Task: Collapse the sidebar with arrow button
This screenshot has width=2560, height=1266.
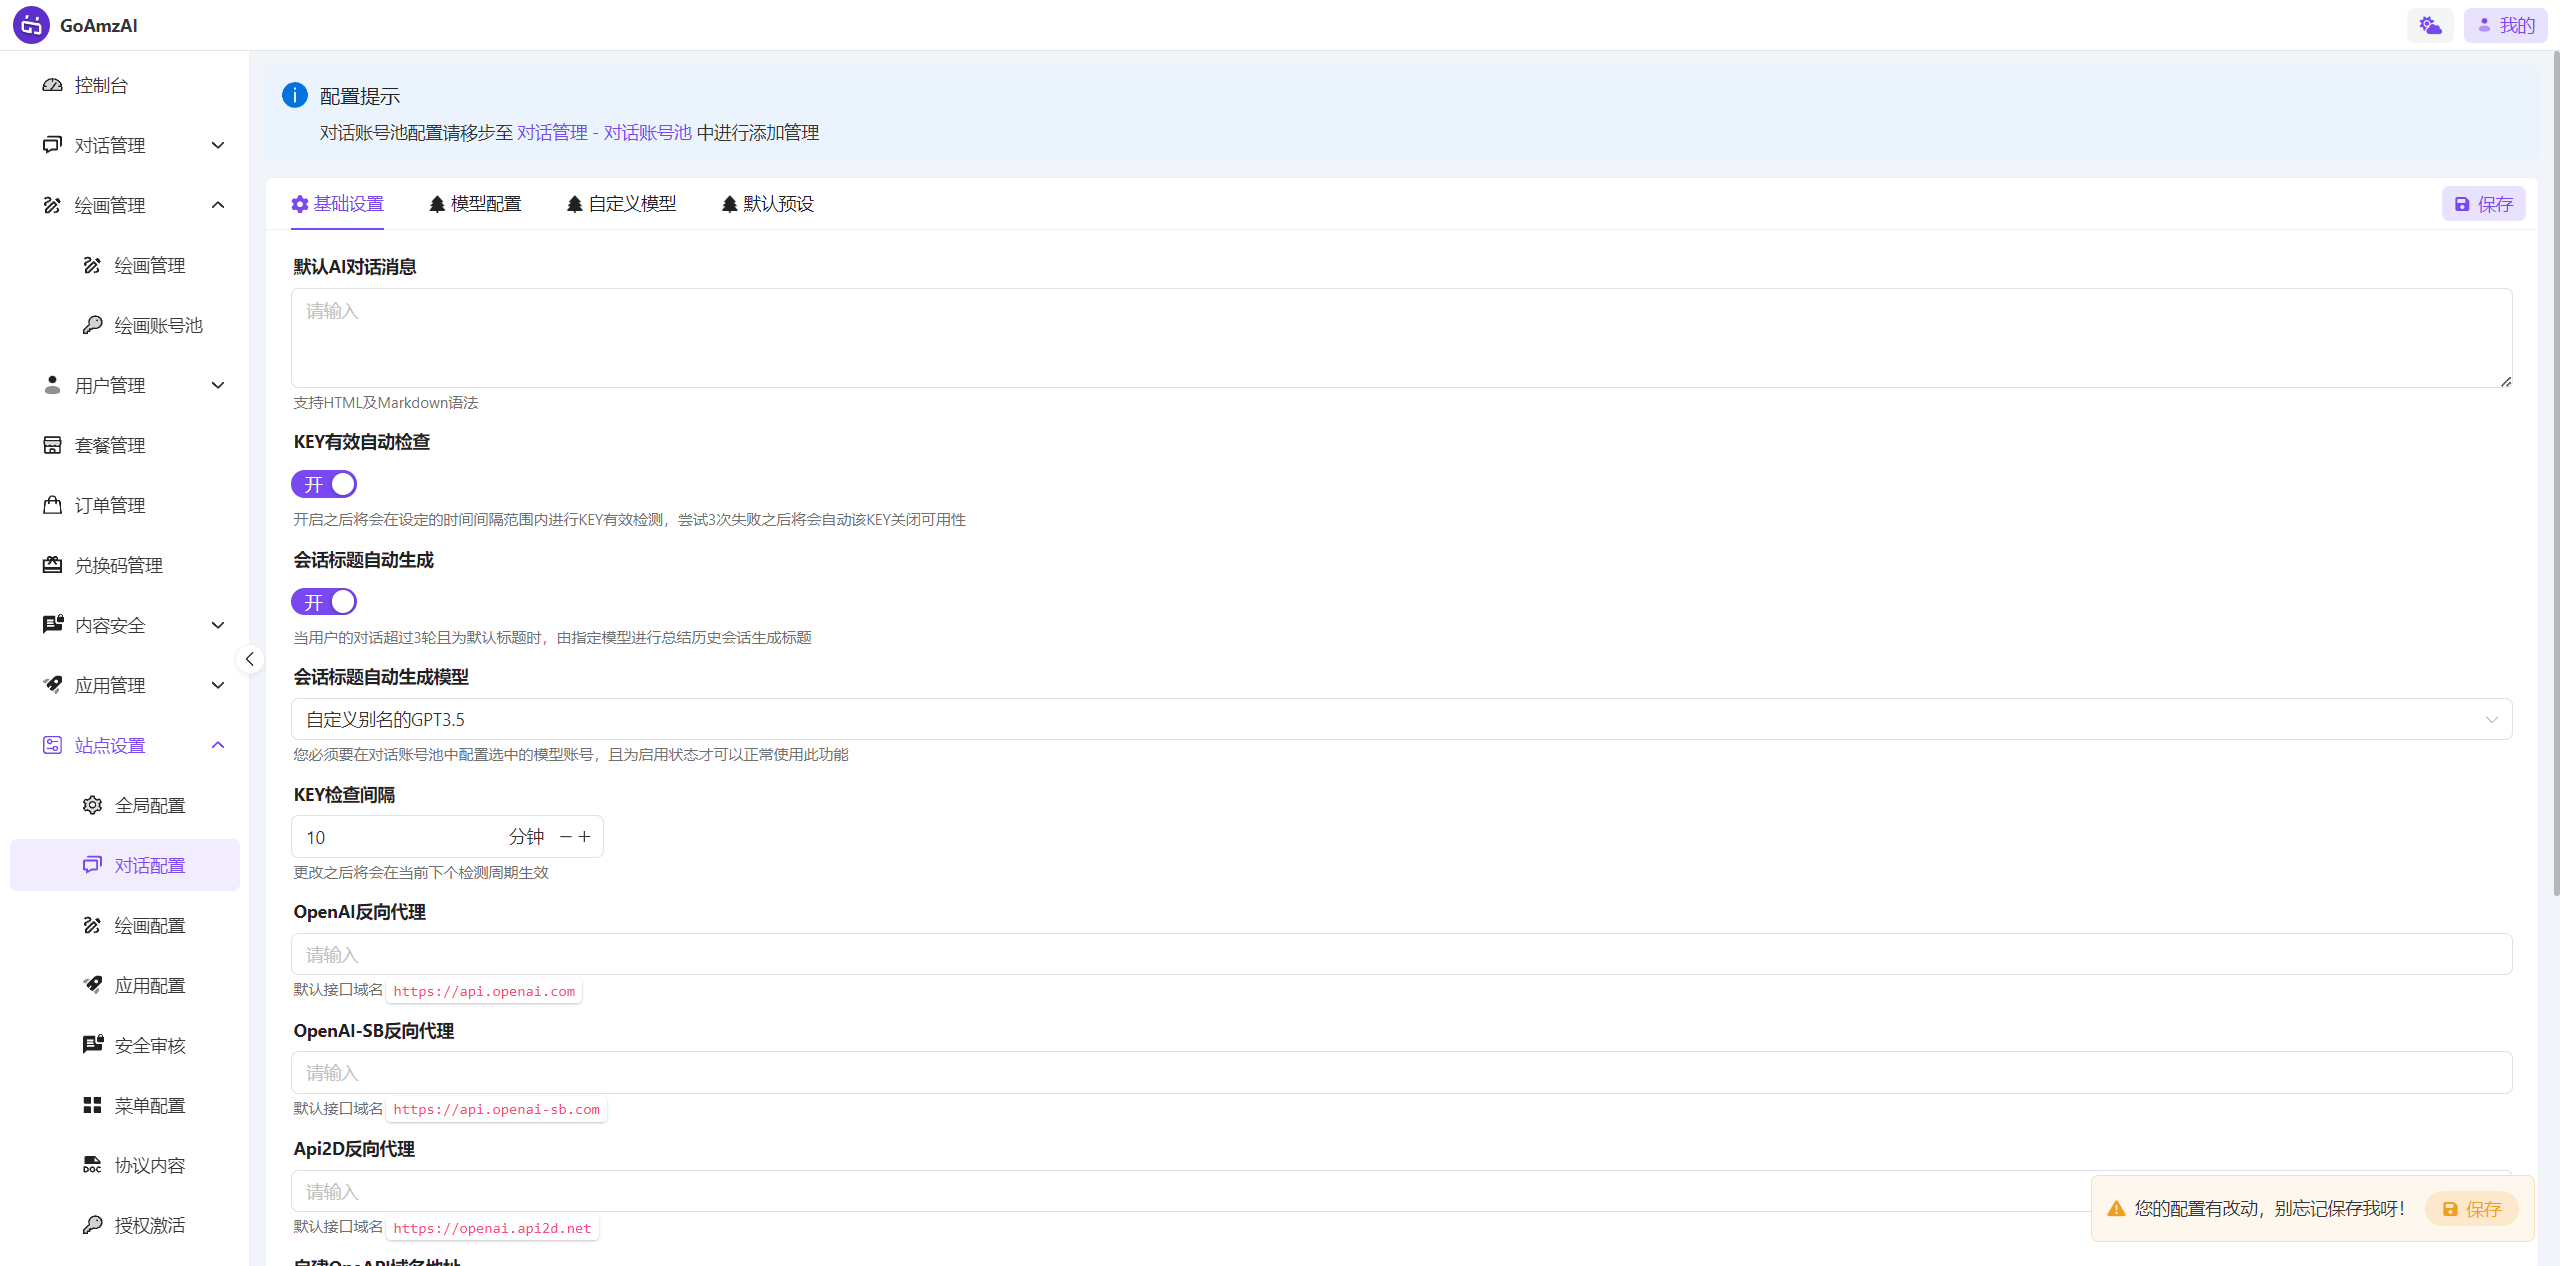Action: (x=250, y=659)
